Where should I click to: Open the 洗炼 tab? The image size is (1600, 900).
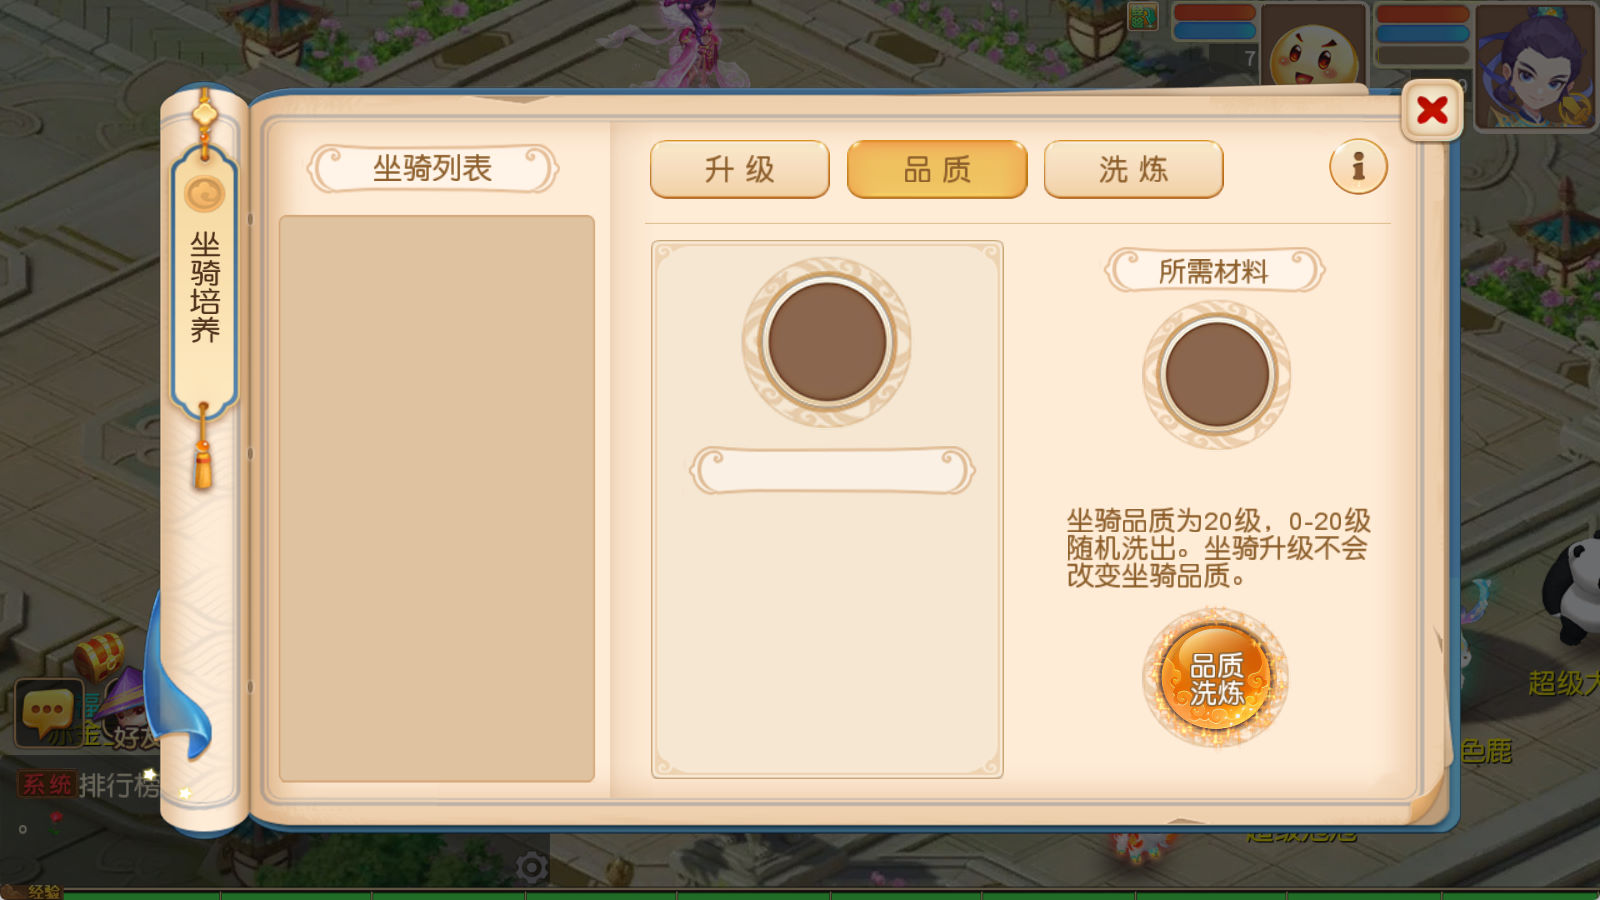(1134, 169)
